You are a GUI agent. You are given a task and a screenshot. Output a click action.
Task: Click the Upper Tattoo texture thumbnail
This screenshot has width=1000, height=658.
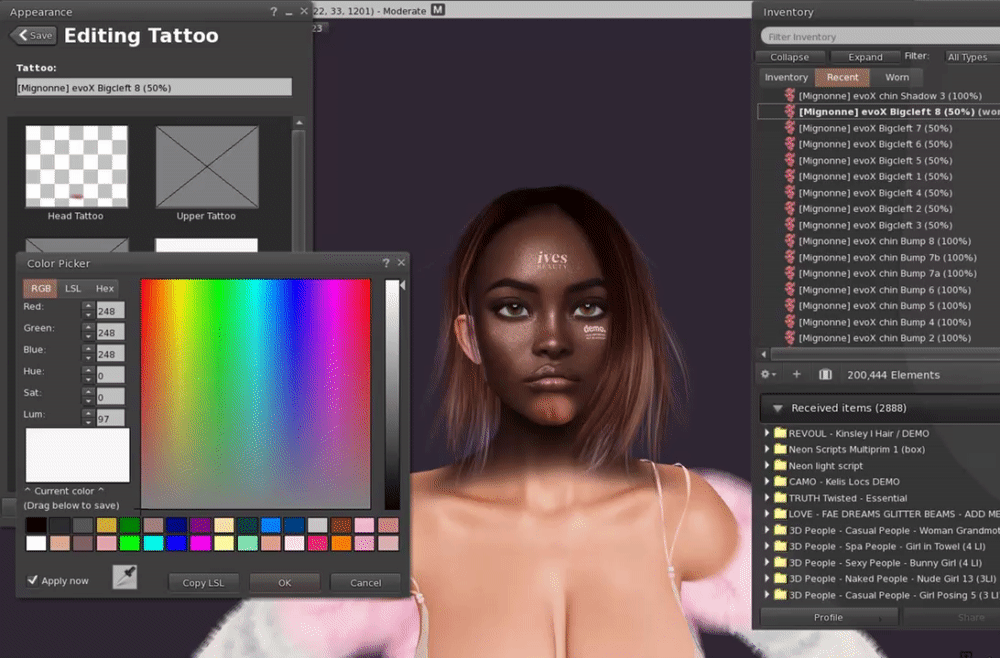(x=207, y=166)
